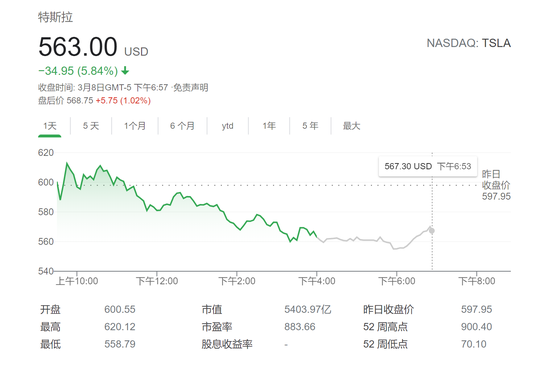Click the 下午12:00 time axis label

click(x=157, y=281)
